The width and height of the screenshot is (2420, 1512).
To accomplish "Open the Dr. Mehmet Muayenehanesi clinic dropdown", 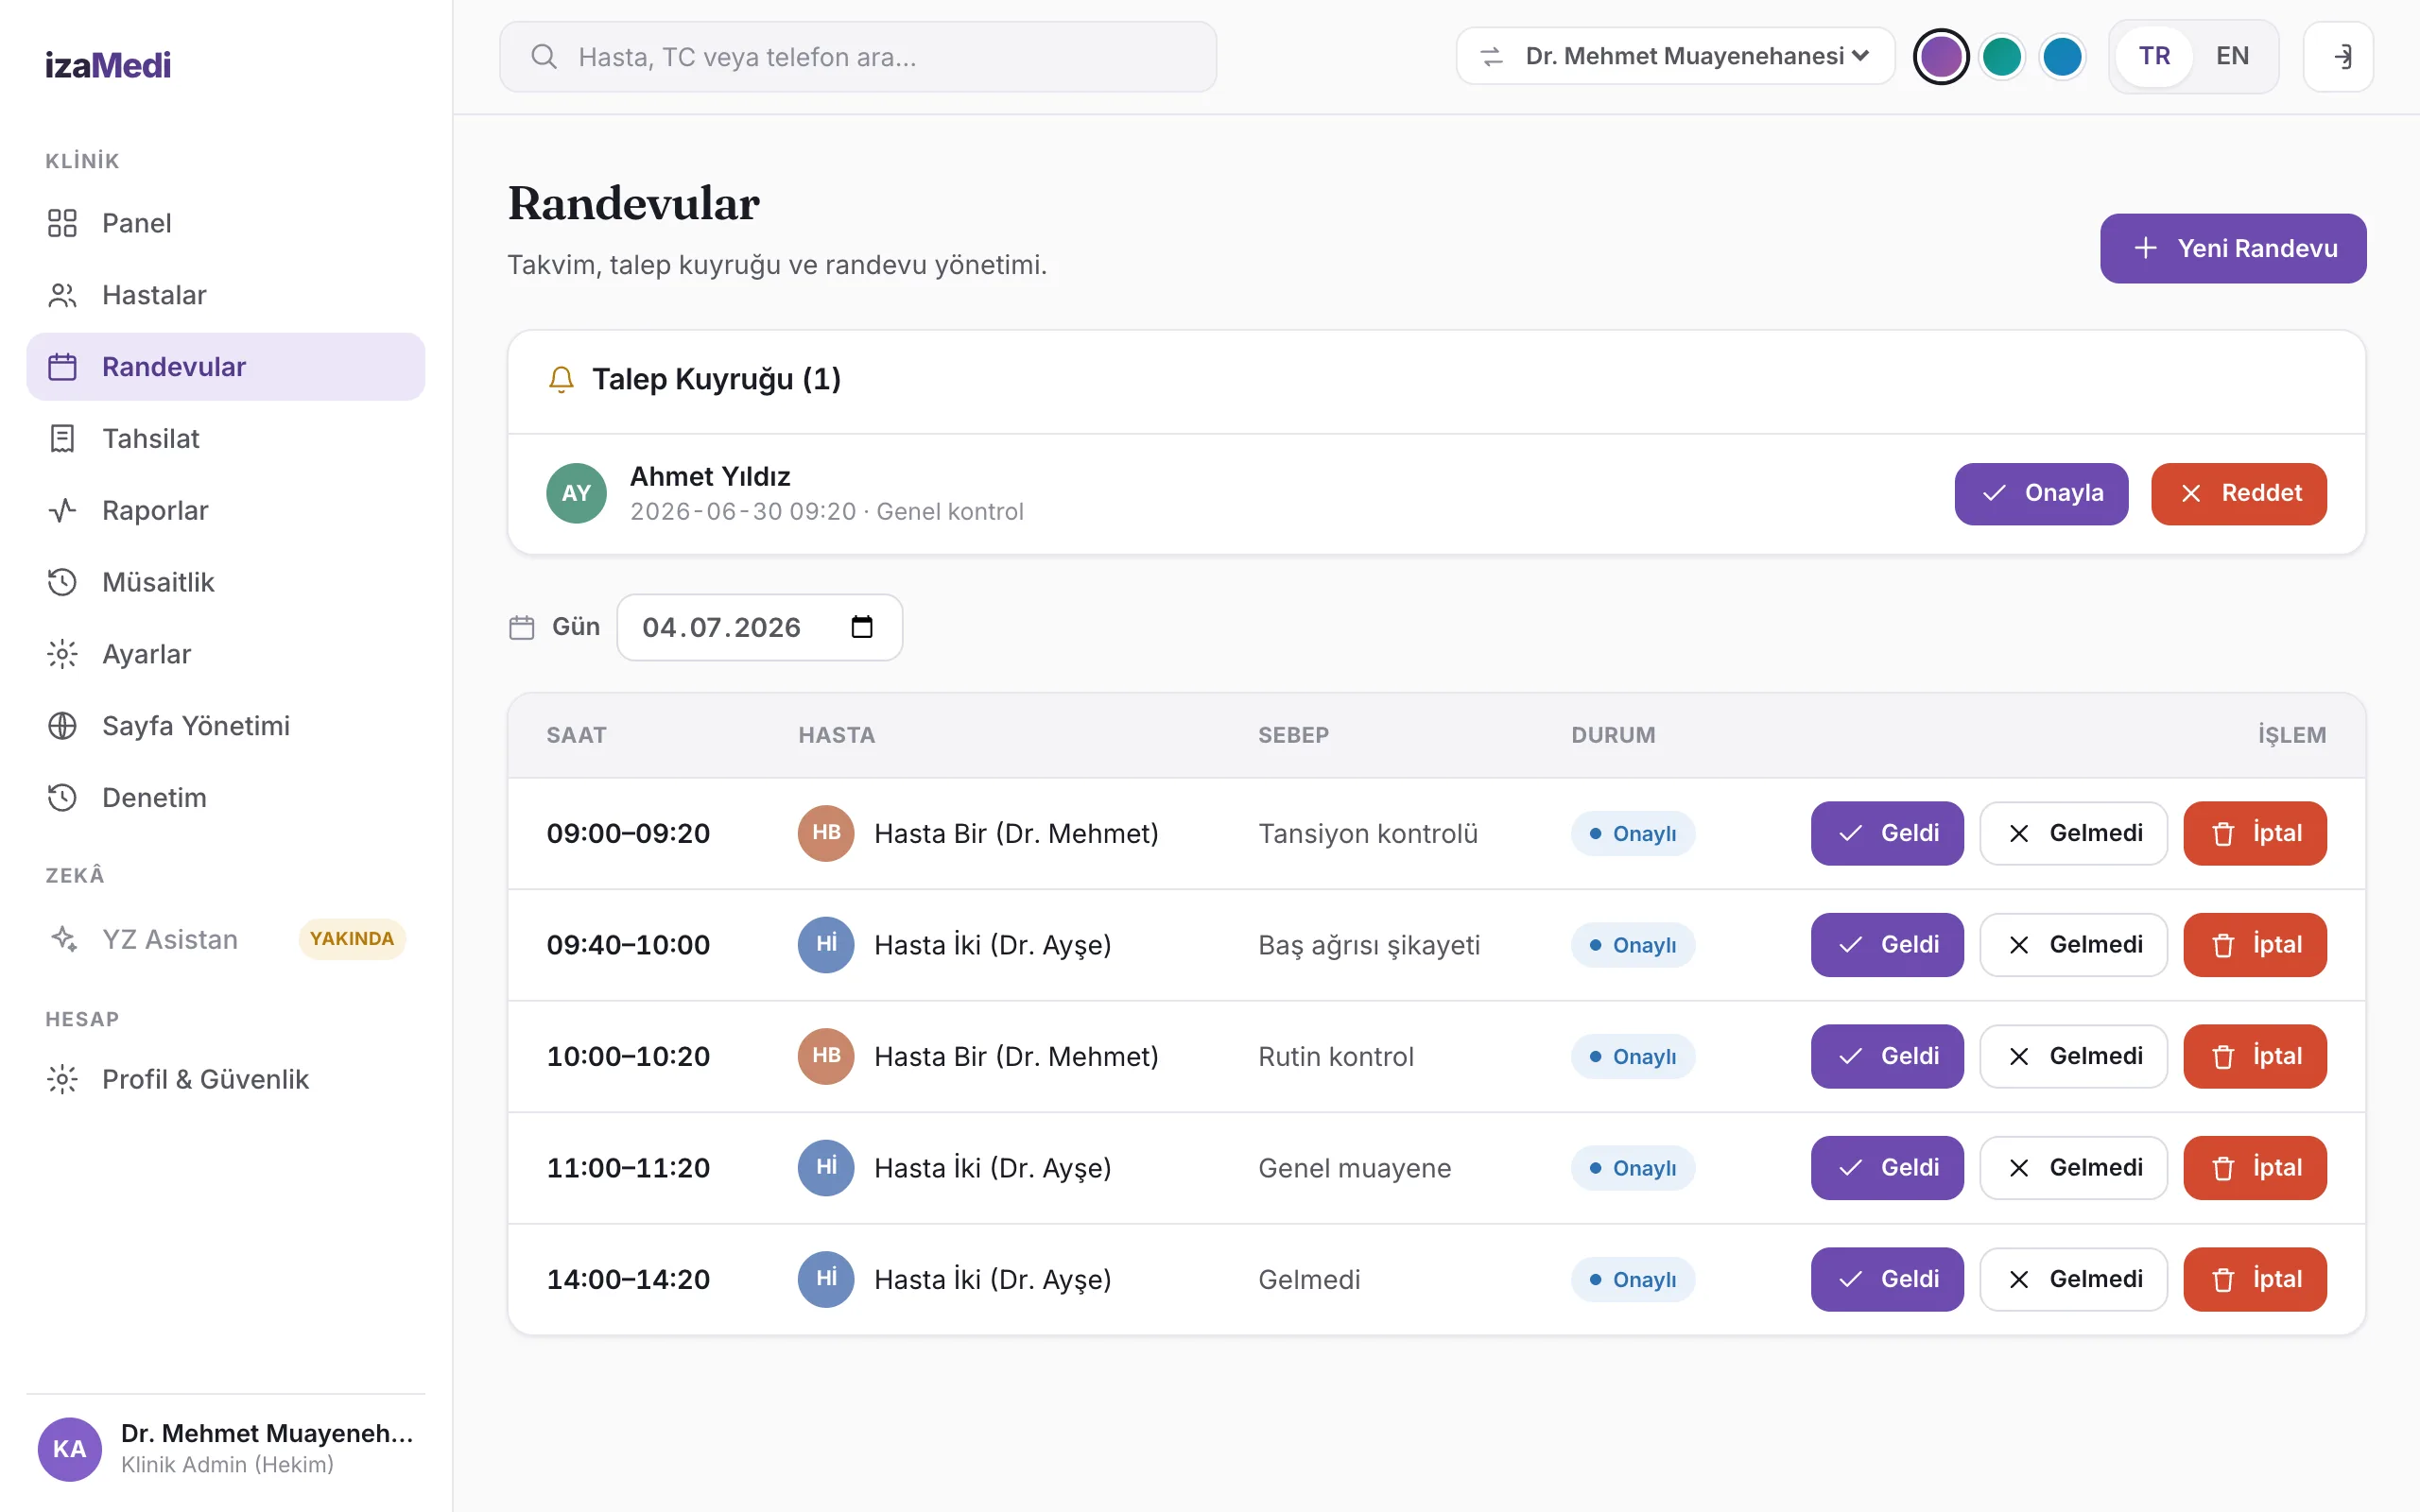I will point(1675,56).
